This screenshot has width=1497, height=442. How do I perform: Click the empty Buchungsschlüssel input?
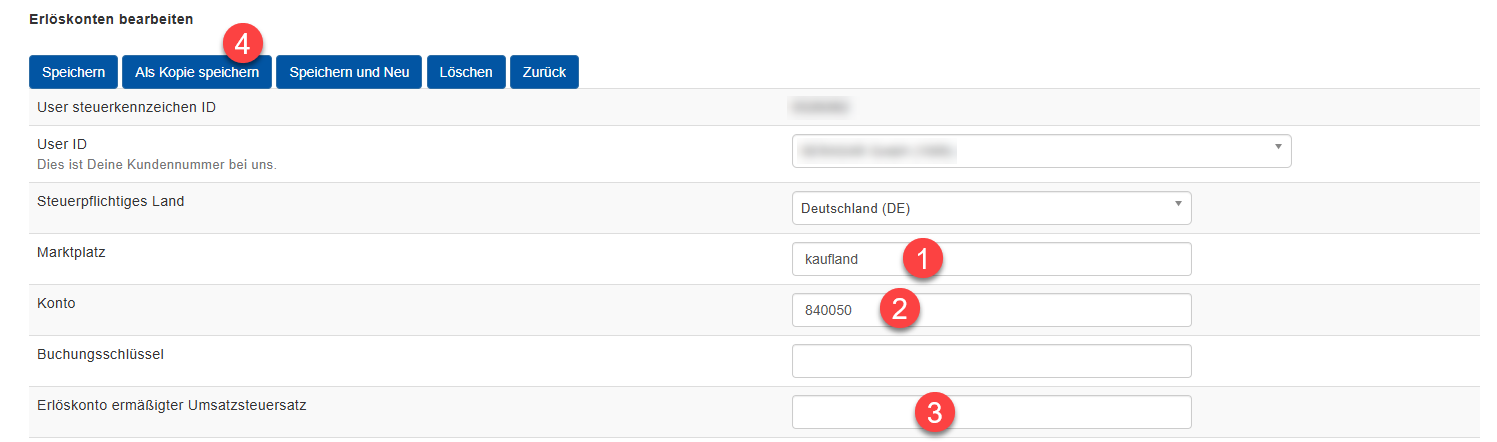click(x=991, y=361)
